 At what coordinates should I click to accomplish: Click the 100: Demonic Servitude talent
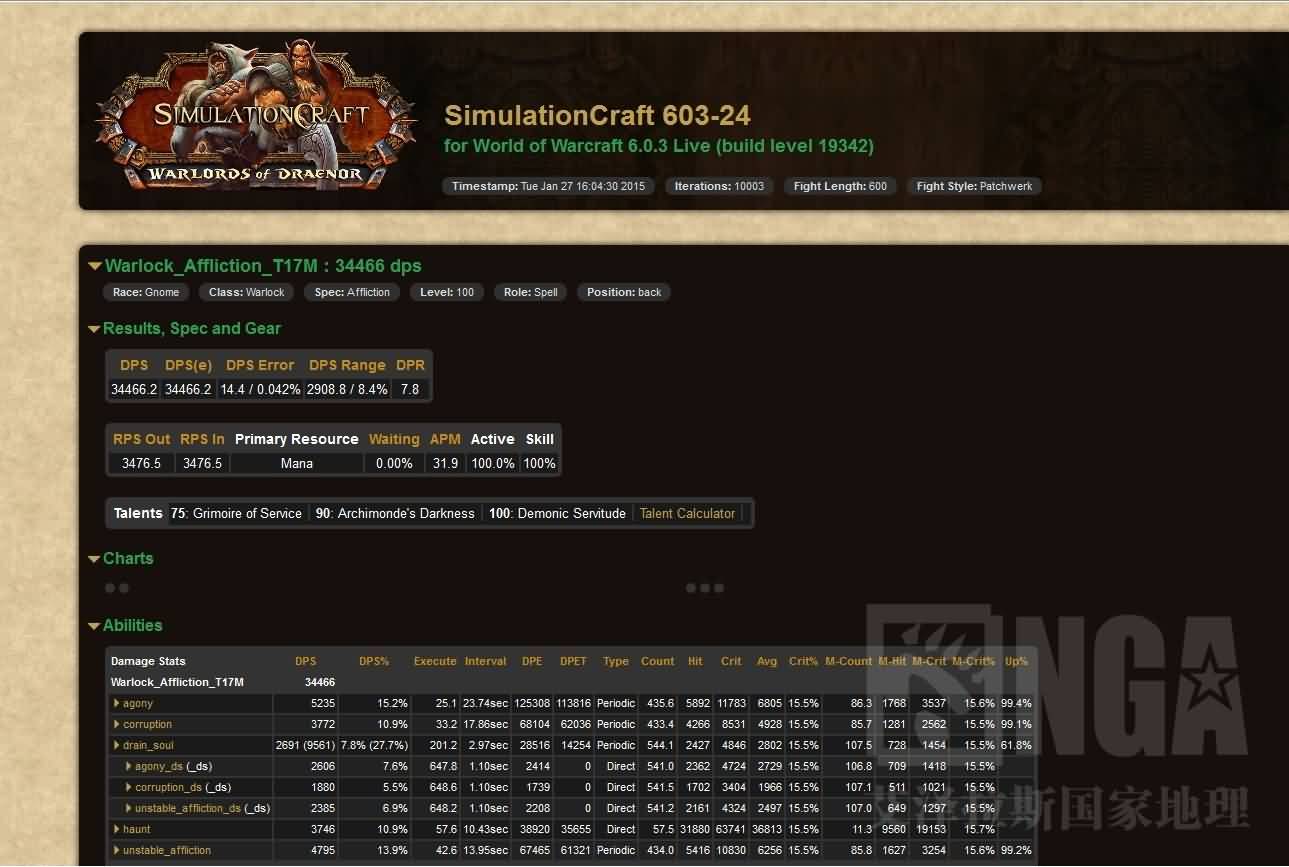click(557, 513)
